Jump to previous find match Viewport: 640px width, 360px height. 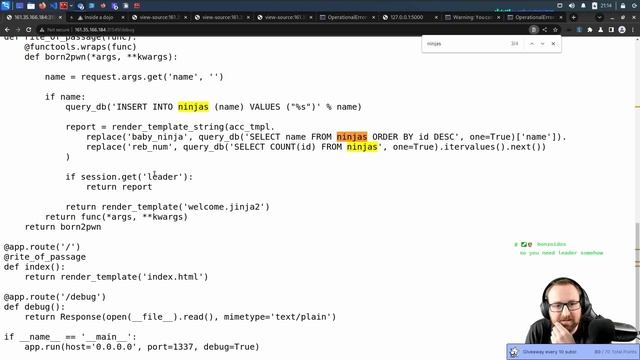pyautogui.click(x=531, y=44)
